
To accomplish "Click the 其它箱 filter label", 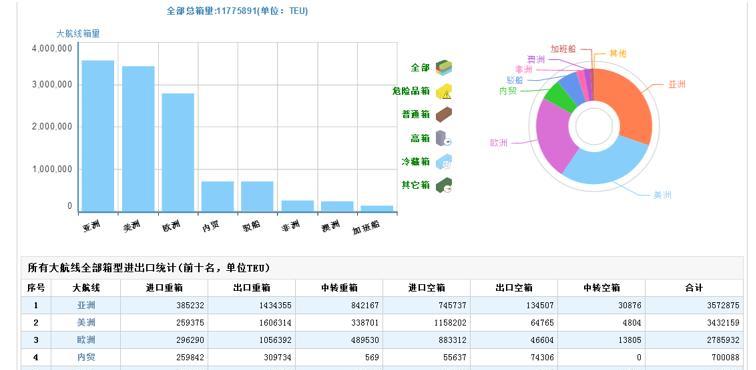I will [x=416, y=185].
